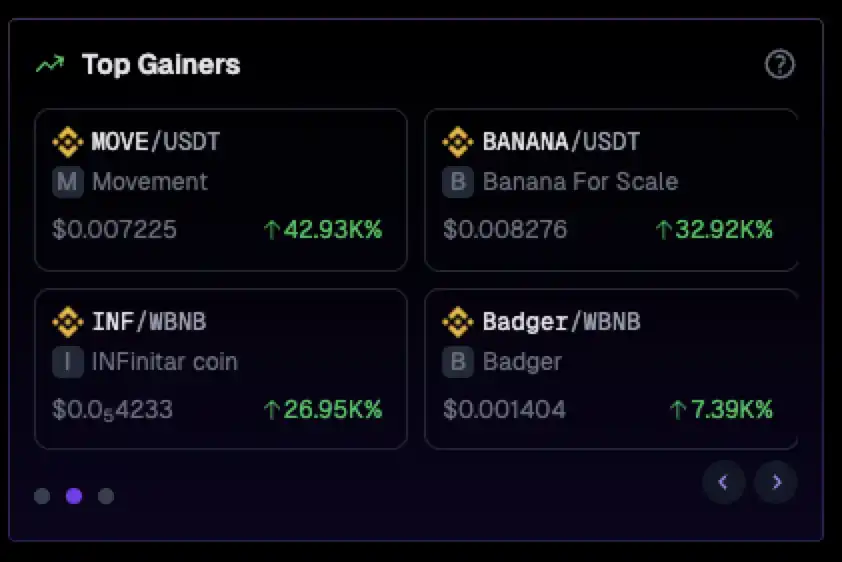Click the Binance logo beside MOVE/USDT
The height and width of the screenshot is (562, 842).
point(67,142)
